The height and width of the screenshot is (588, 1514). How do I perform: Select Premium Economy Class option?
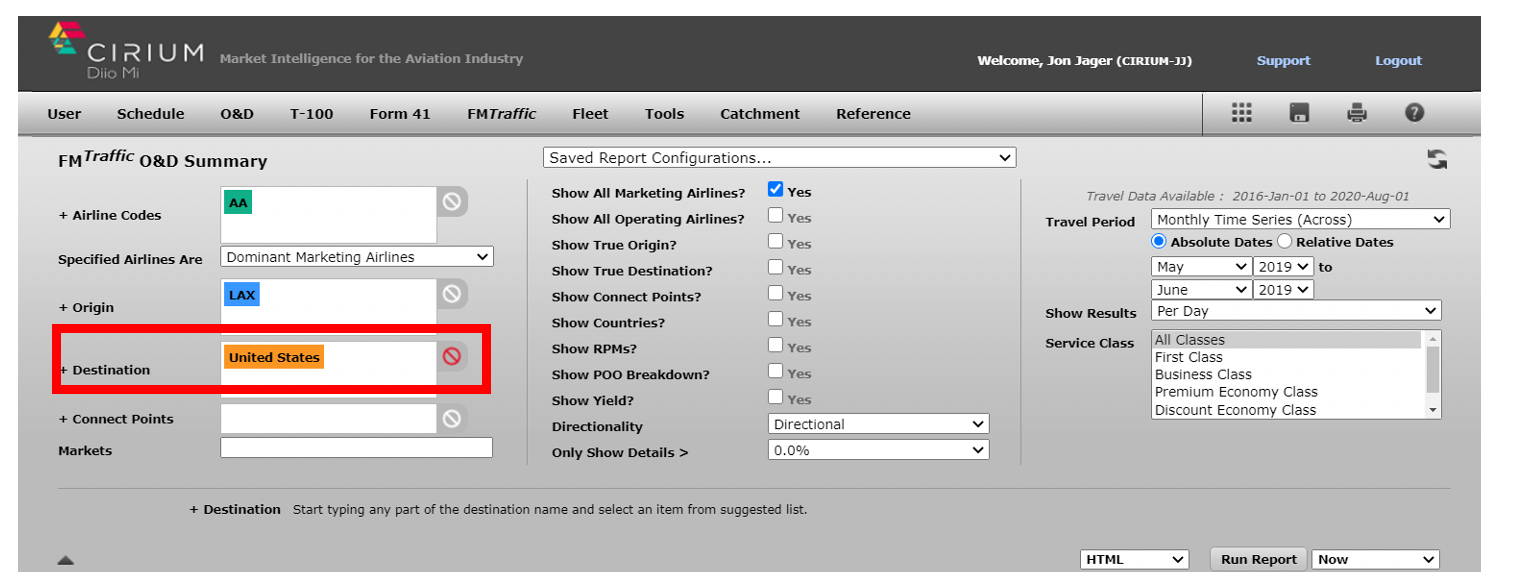coord(1286,392)
